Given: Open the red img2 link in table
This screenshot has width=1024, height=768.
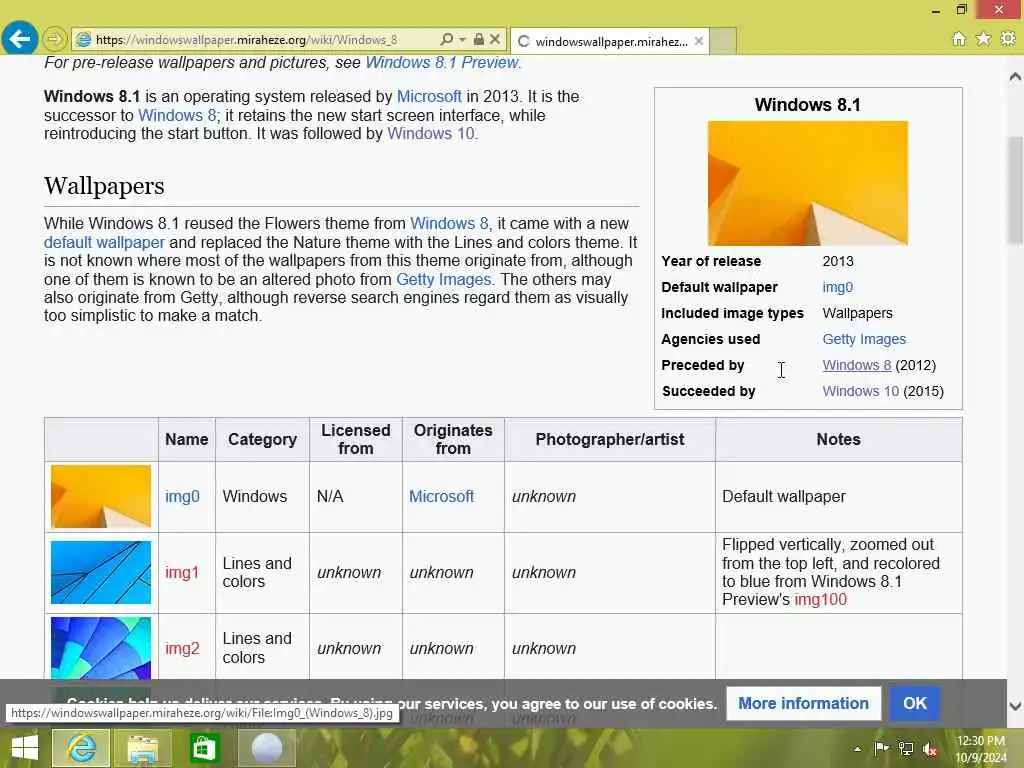Looking at the screenshot, I should coord(182,649).
